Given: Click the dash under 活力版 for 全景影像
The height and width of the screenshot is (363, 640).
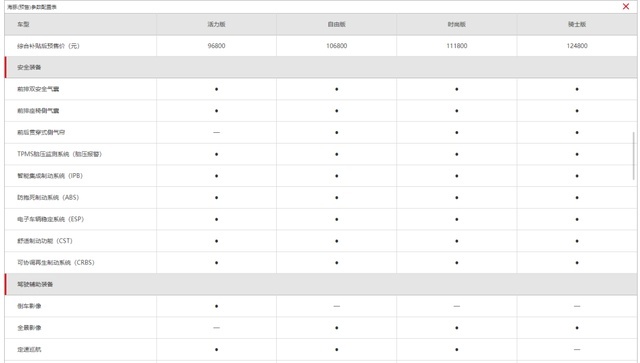Looking at the screenshot, I should point(216,327).
